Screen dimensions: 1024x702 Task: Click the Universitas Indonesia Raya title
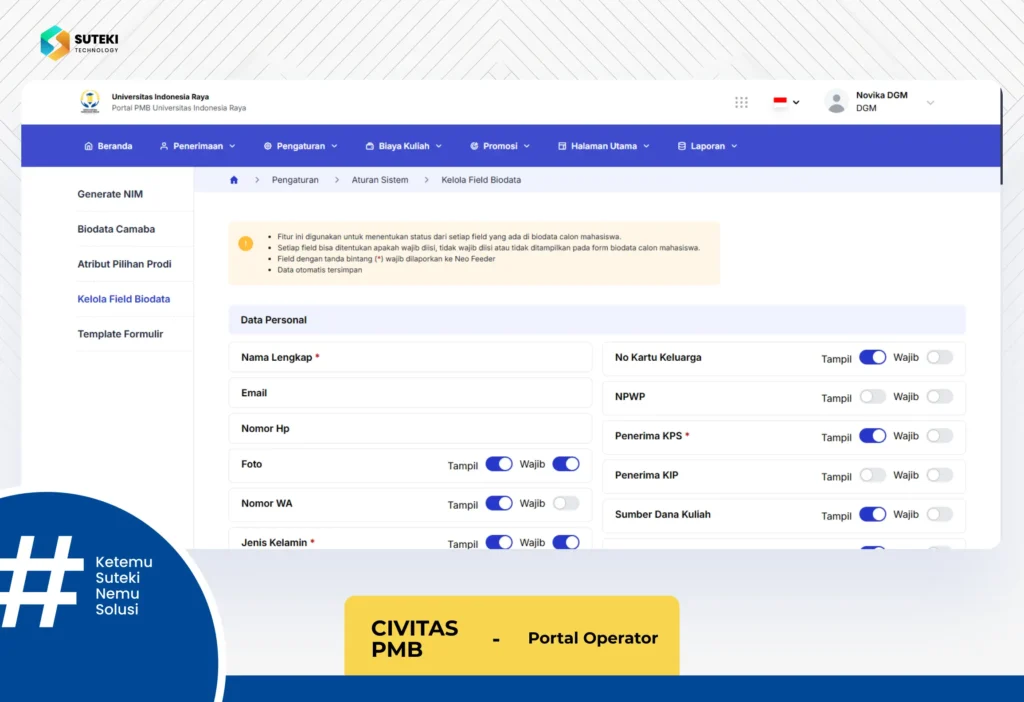(x=160, y=97)
